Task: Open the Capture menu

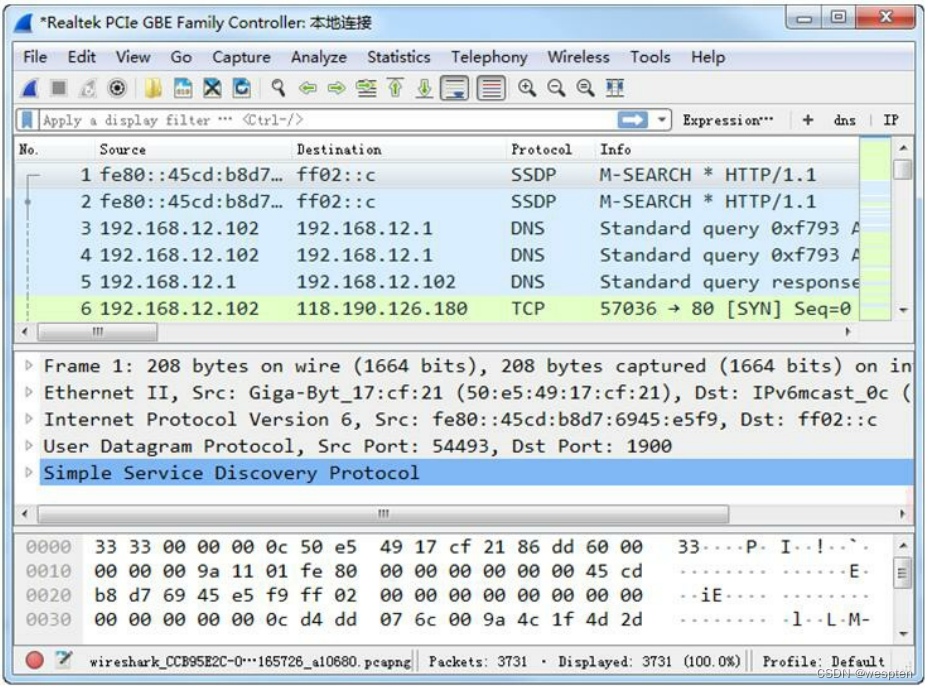Action: click(241, 57)
